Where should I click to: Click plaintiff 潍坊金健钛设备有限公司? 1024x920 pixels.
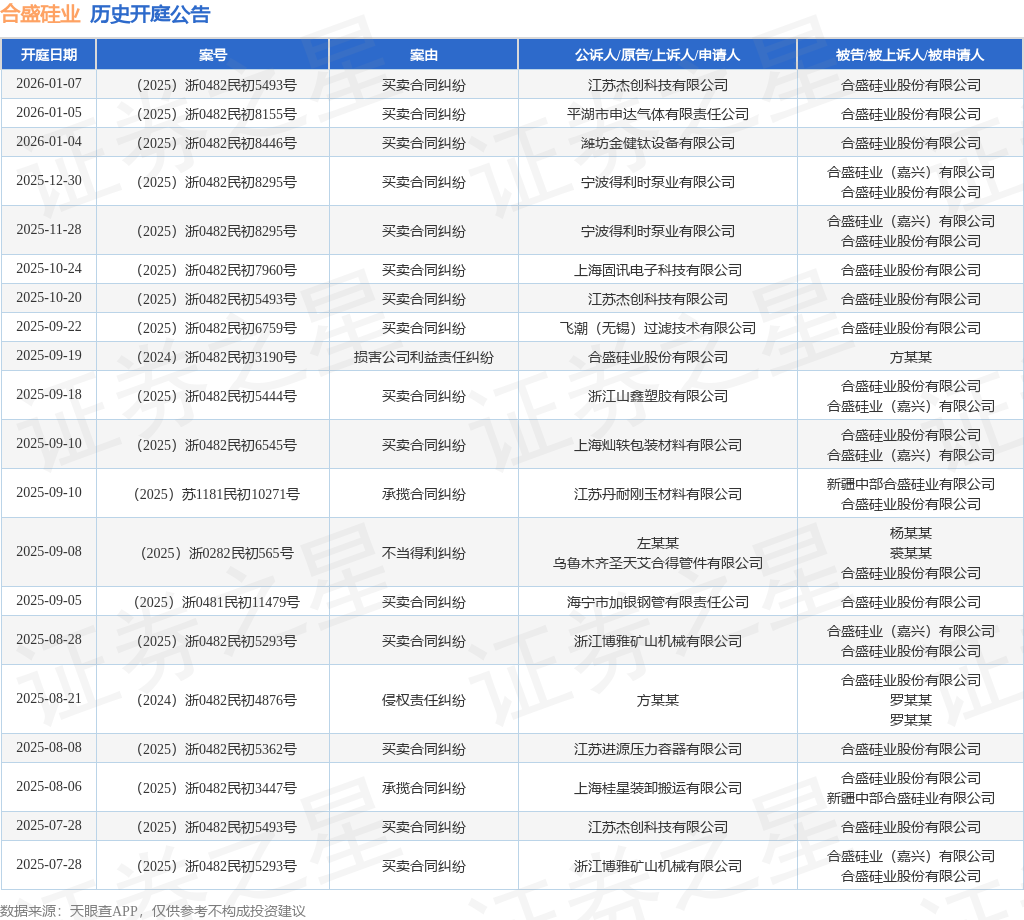pyautogui.click(x=658, y=143)
